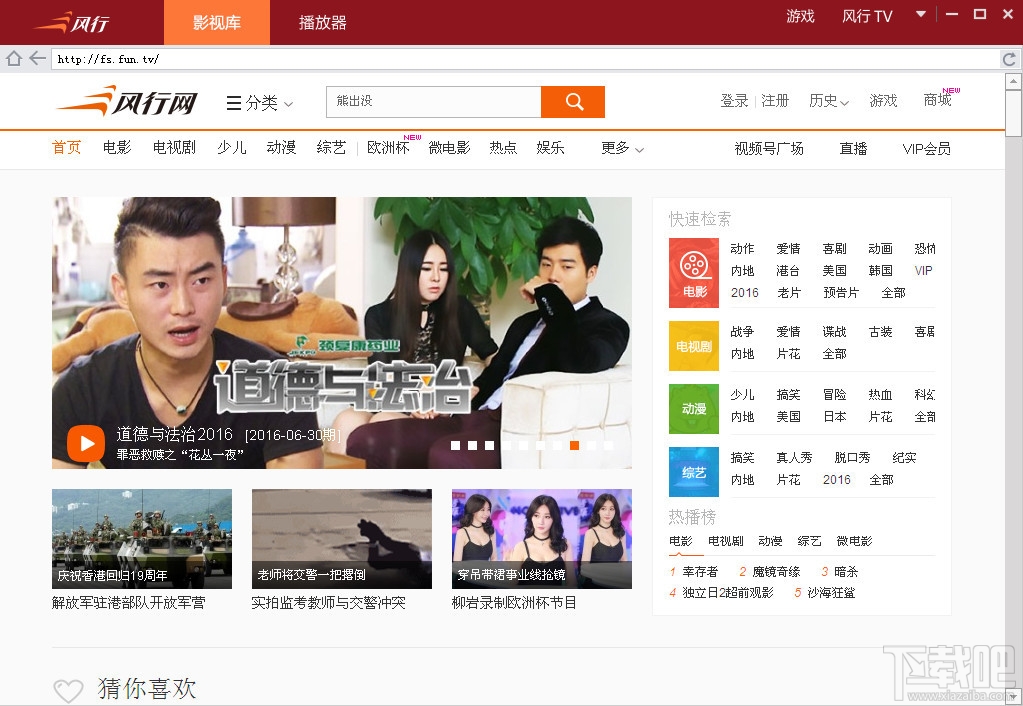This screenshot has width=1023, height=706.
Task: Select the 综艺 navigation item
Action: pyautogui.click(x=331, y=147)
